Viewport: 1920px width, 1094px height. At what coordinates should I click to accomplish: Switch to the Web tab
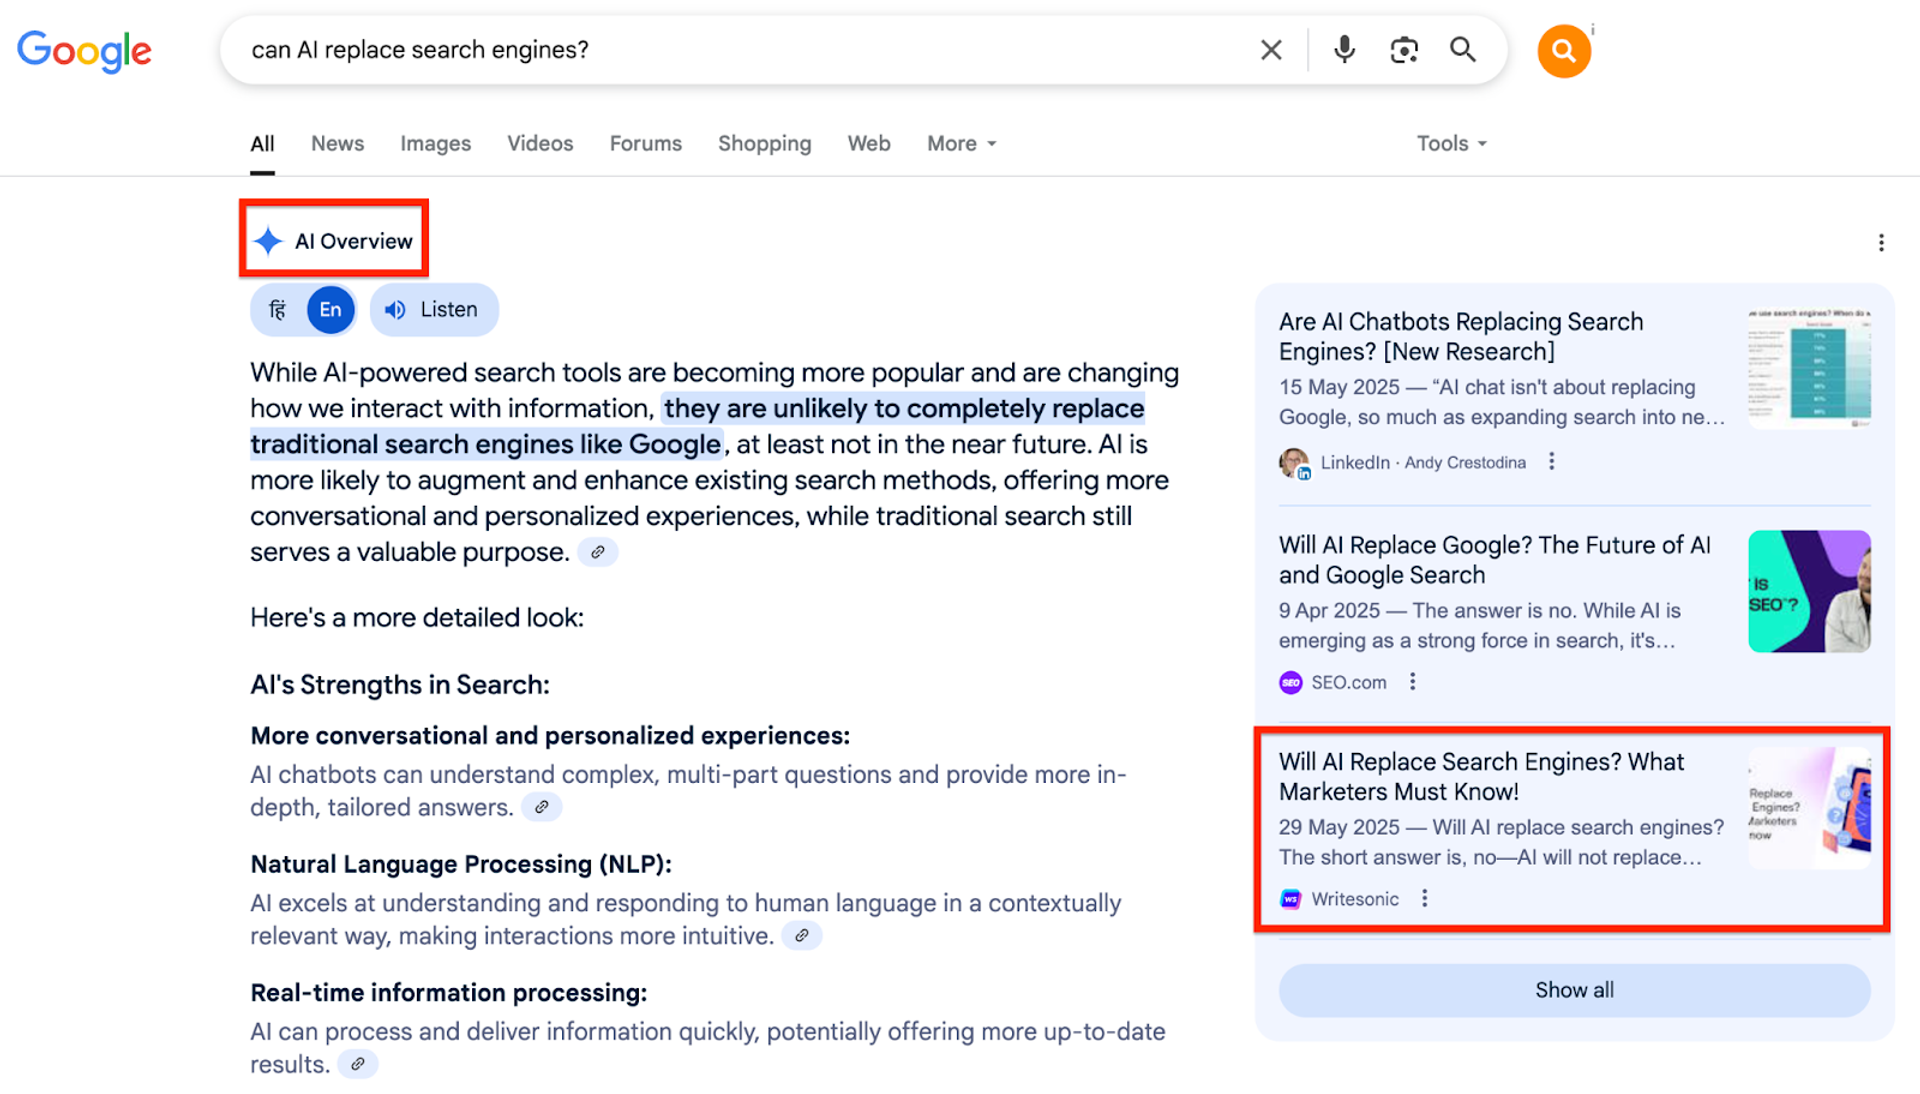[x=869, y=144]
